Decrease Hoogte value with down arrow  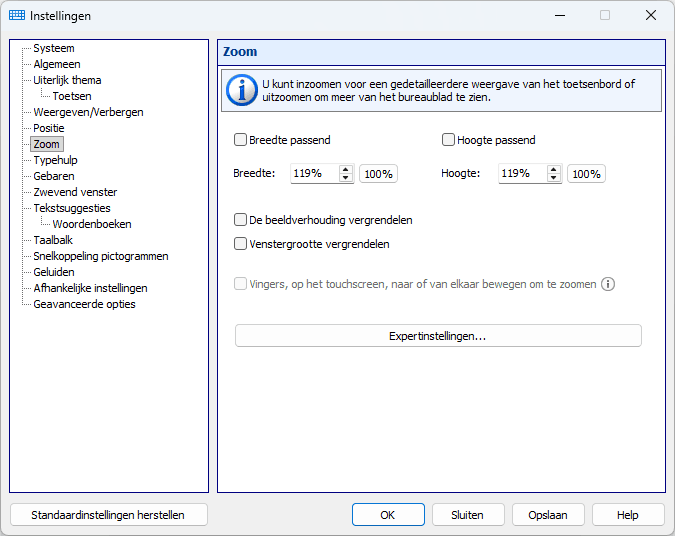[554, 178]
